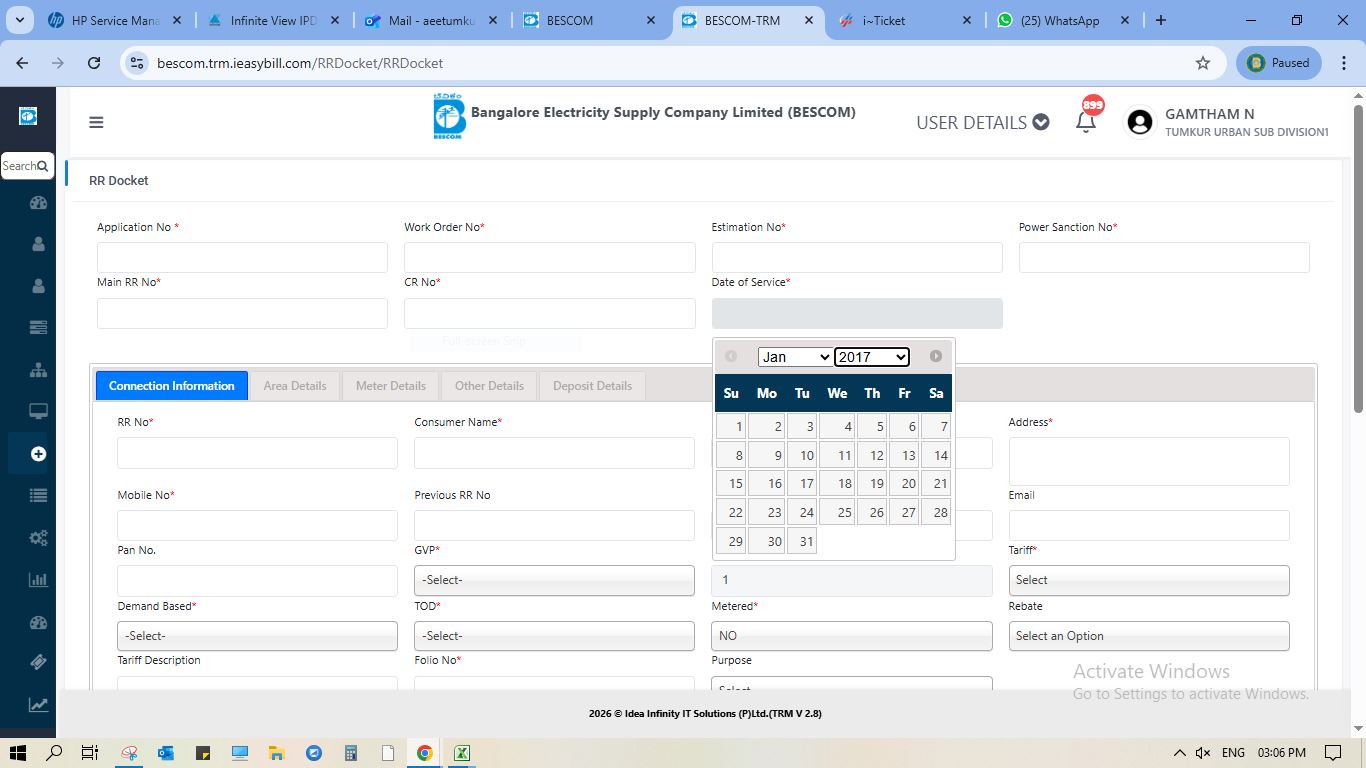Click the Application No input field
Viewport: 1366px width, 768px height.
pos(242,257)
